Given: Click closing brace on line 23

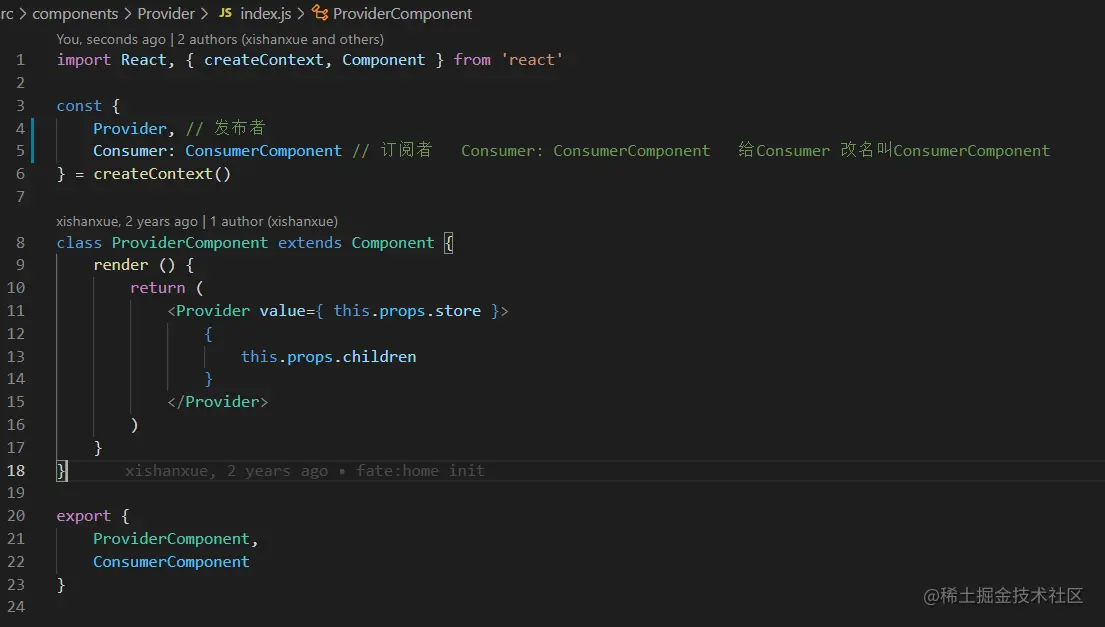Looking at the screenshot, I should coord(61,585).
